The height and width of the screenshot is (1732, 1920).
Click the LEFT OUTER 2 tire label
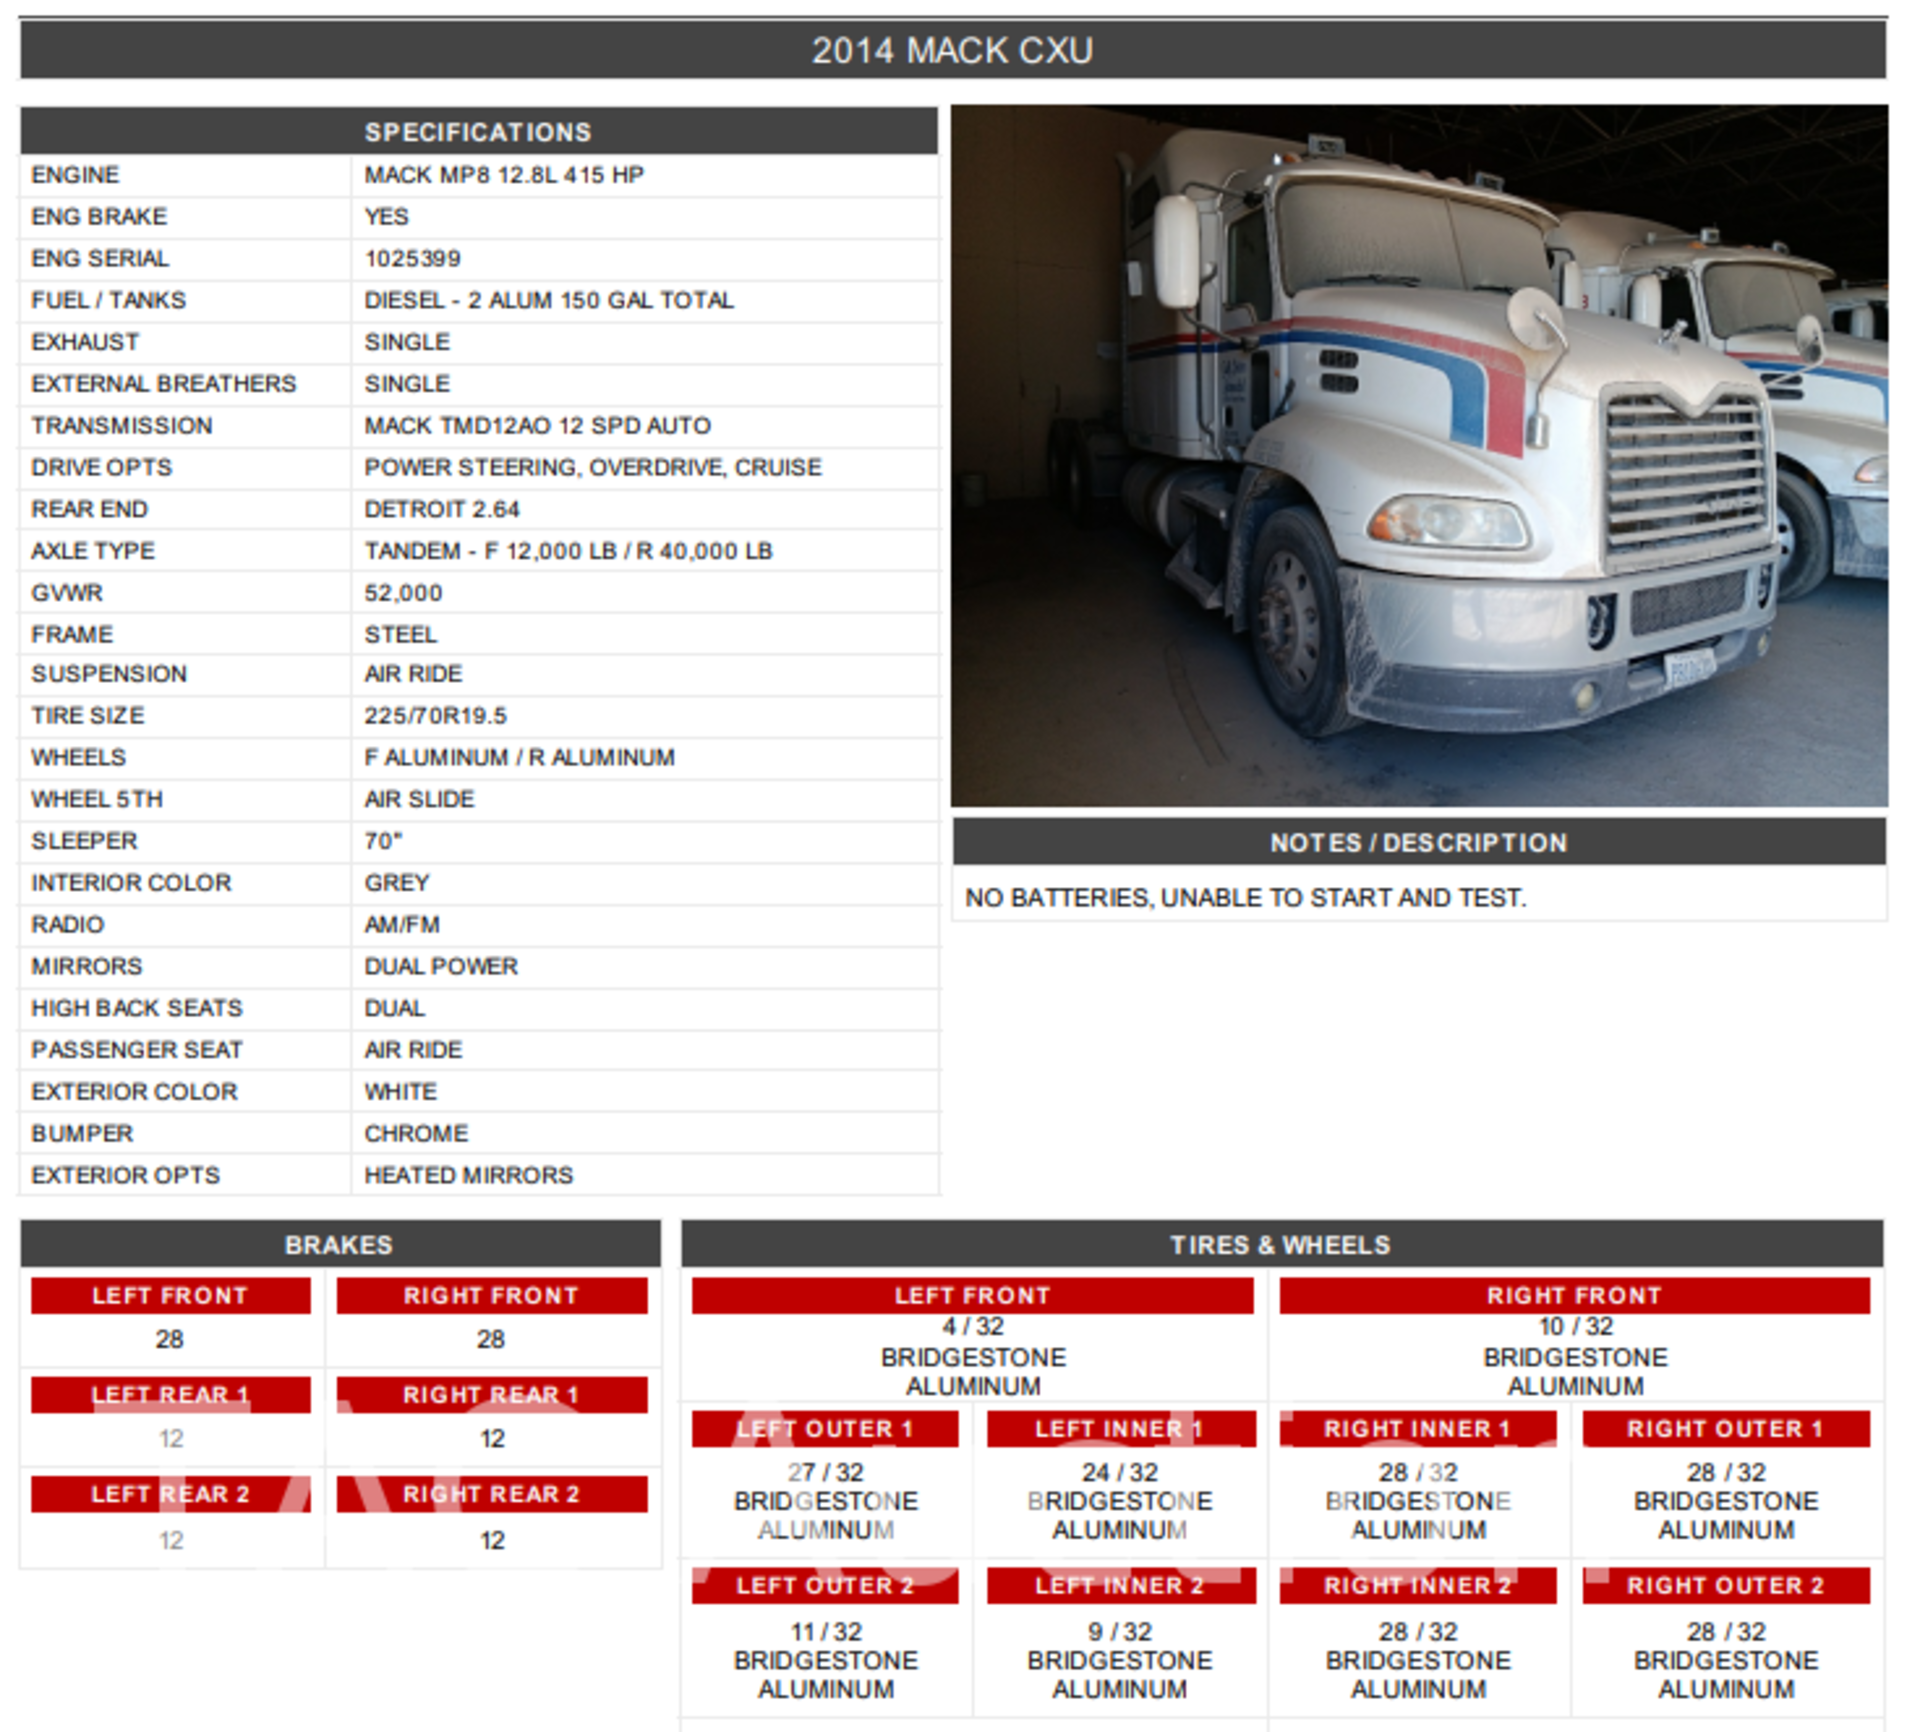[825, 1586]
